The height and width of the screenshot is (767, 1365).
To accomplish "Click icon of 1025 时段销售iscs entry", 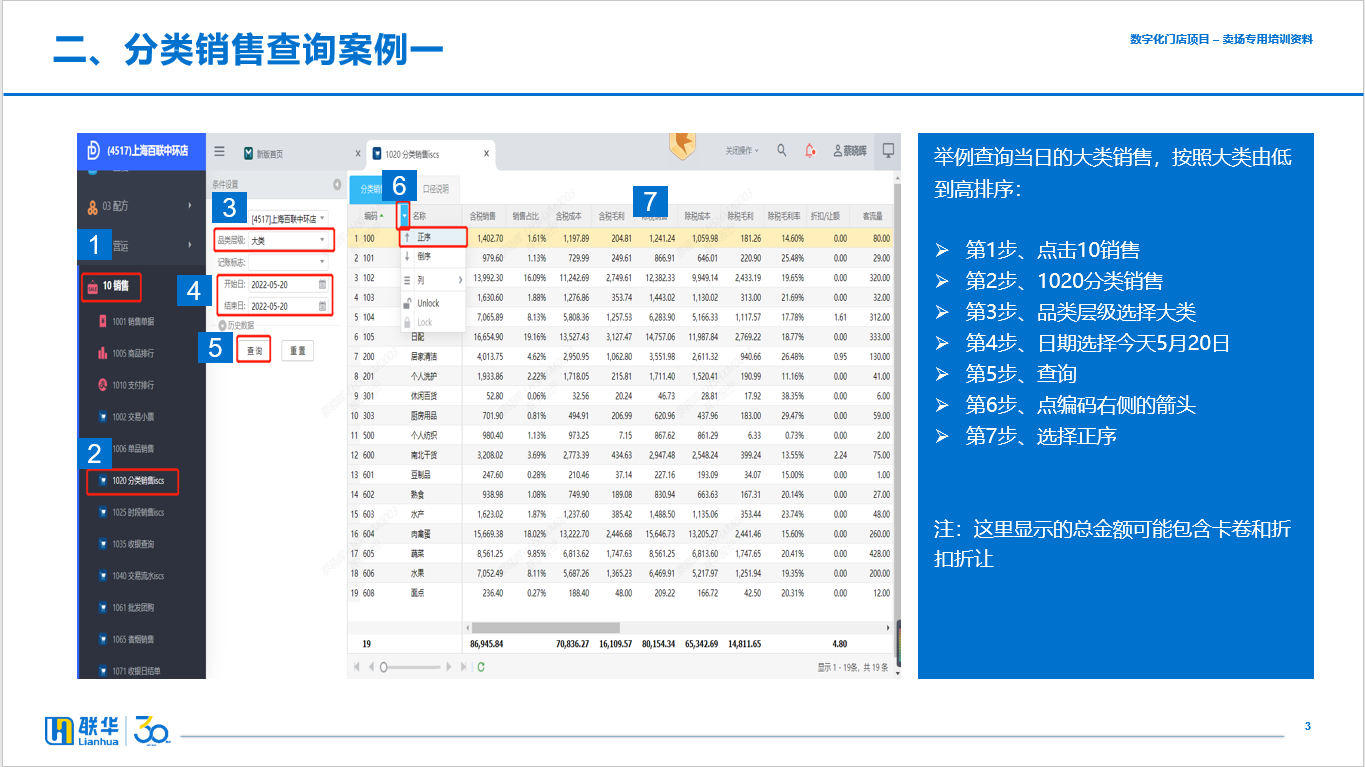I will [102, 512].
